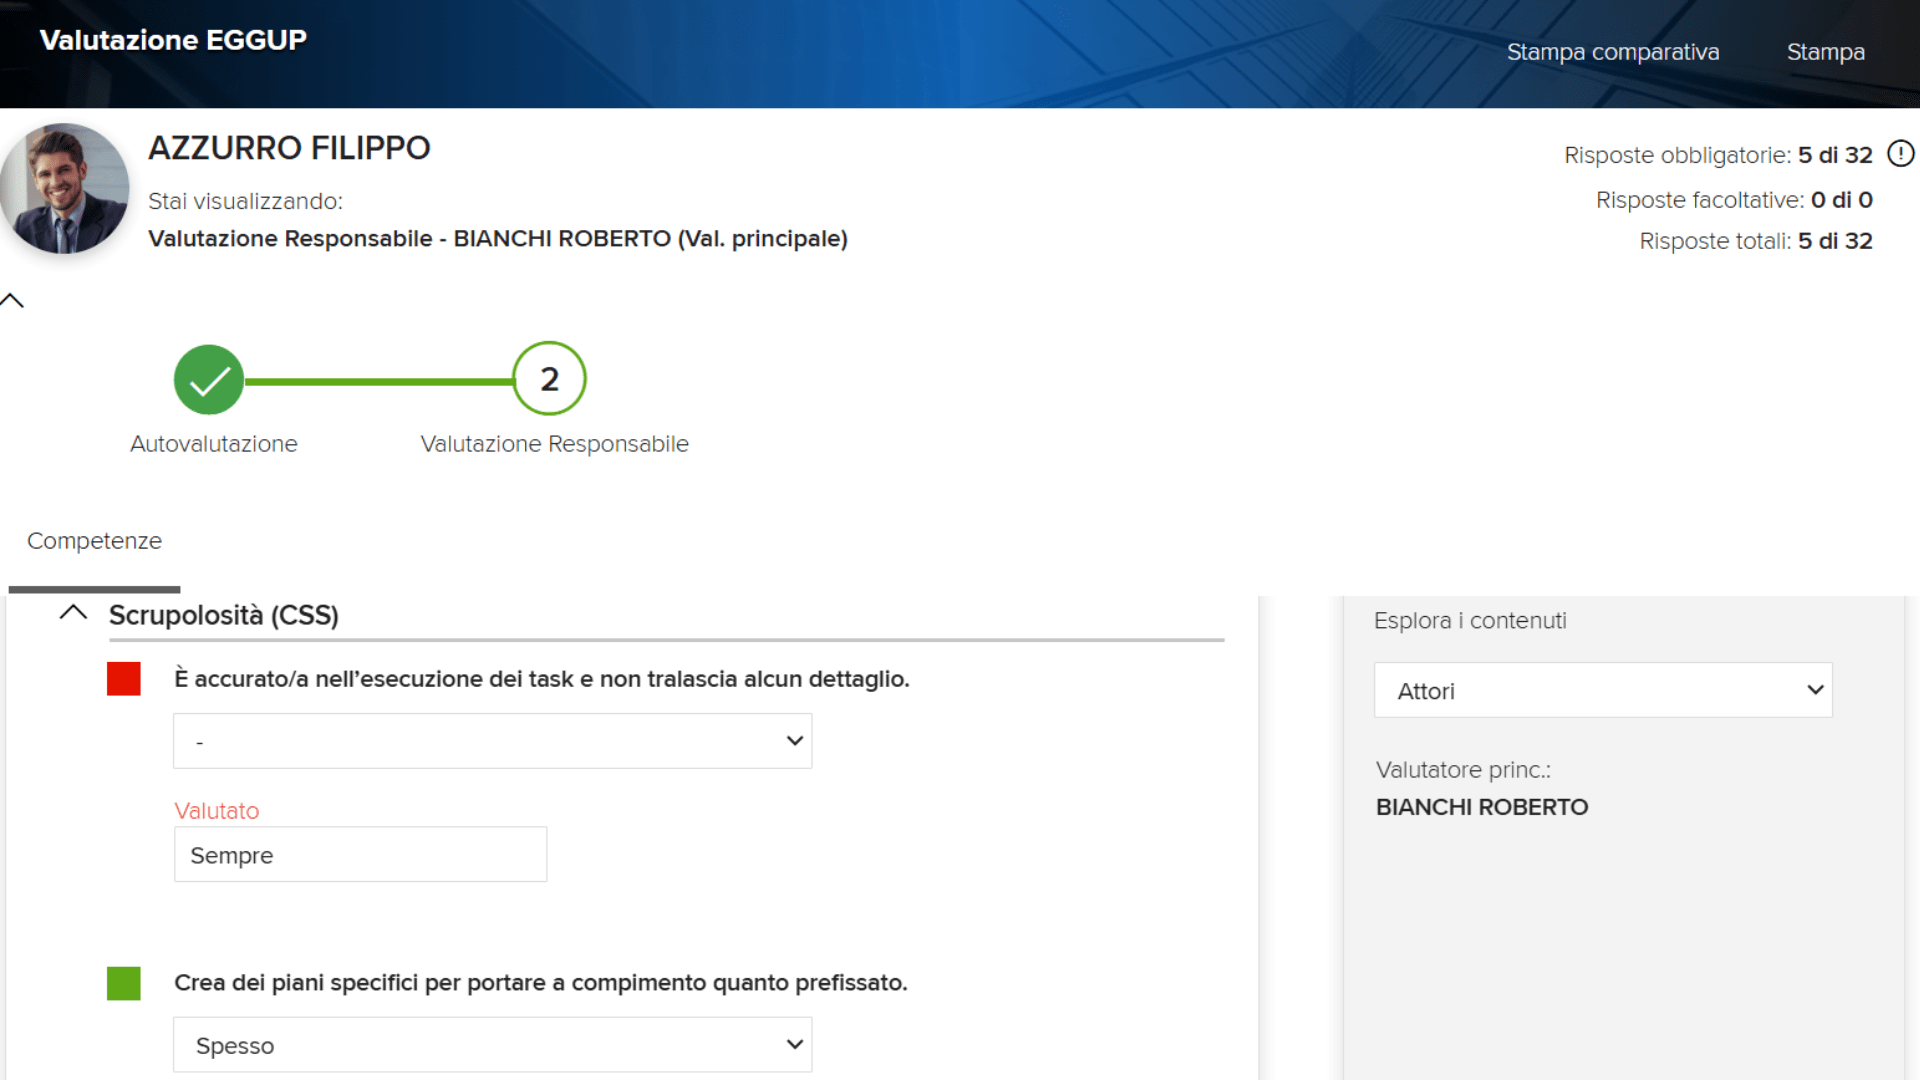Click the Risposte facoltative: 0 di 0 text
This screenshot has width=1920, height=1080.
coord(1734,200)
